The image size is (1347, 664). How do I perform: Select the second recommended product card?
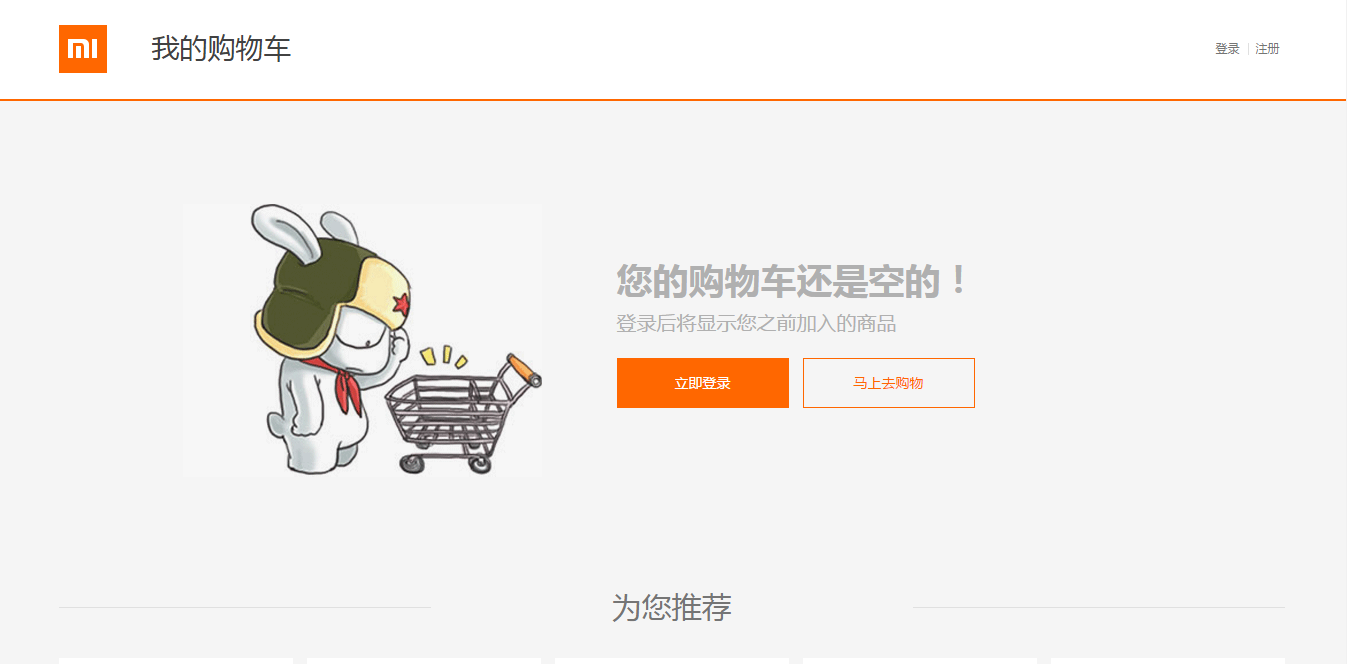click(424, 661)
